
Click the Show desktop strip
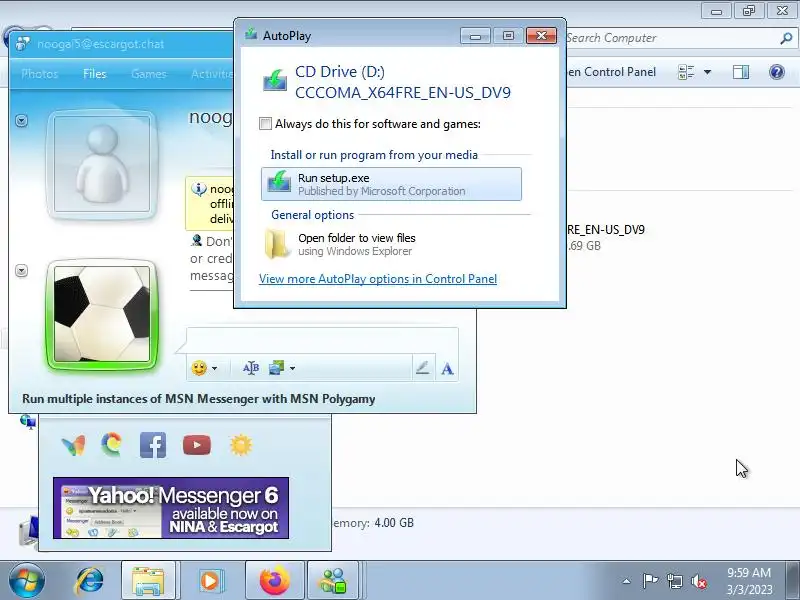coord(793,581)
